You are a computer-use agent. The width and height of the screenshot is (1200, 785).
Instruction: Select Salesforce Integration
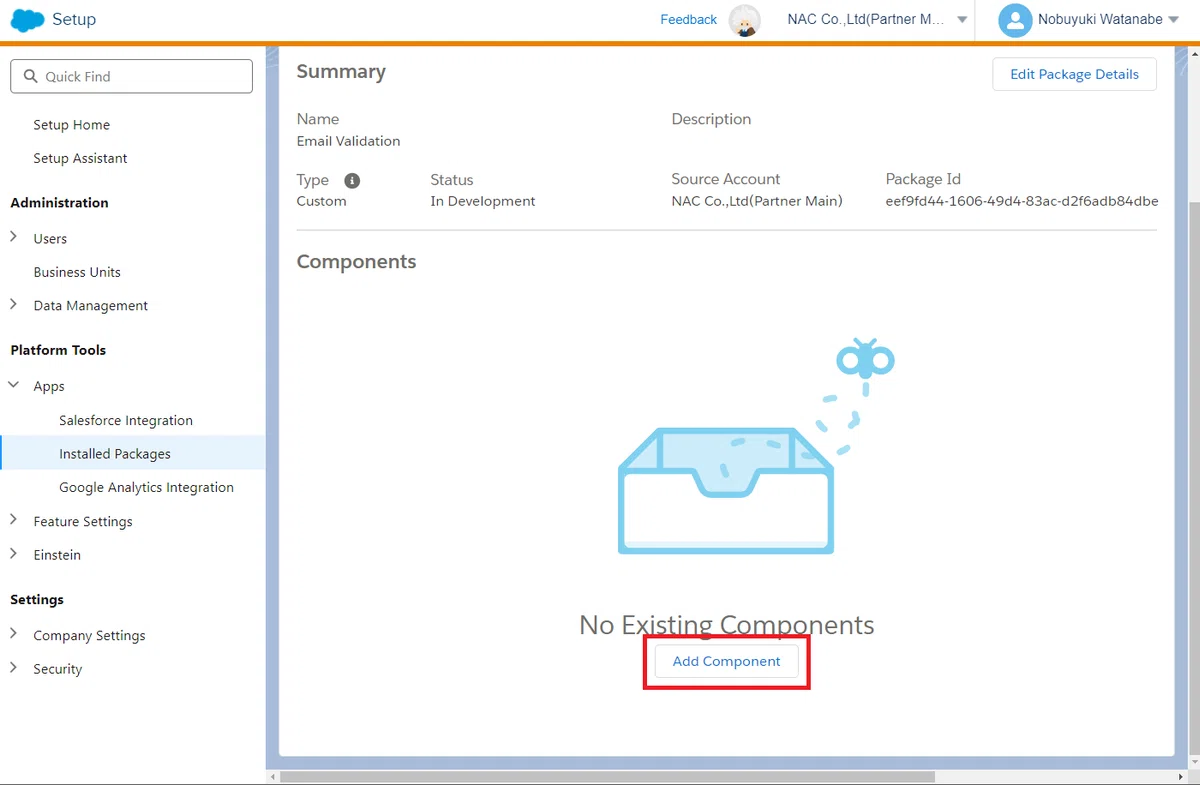126,420
